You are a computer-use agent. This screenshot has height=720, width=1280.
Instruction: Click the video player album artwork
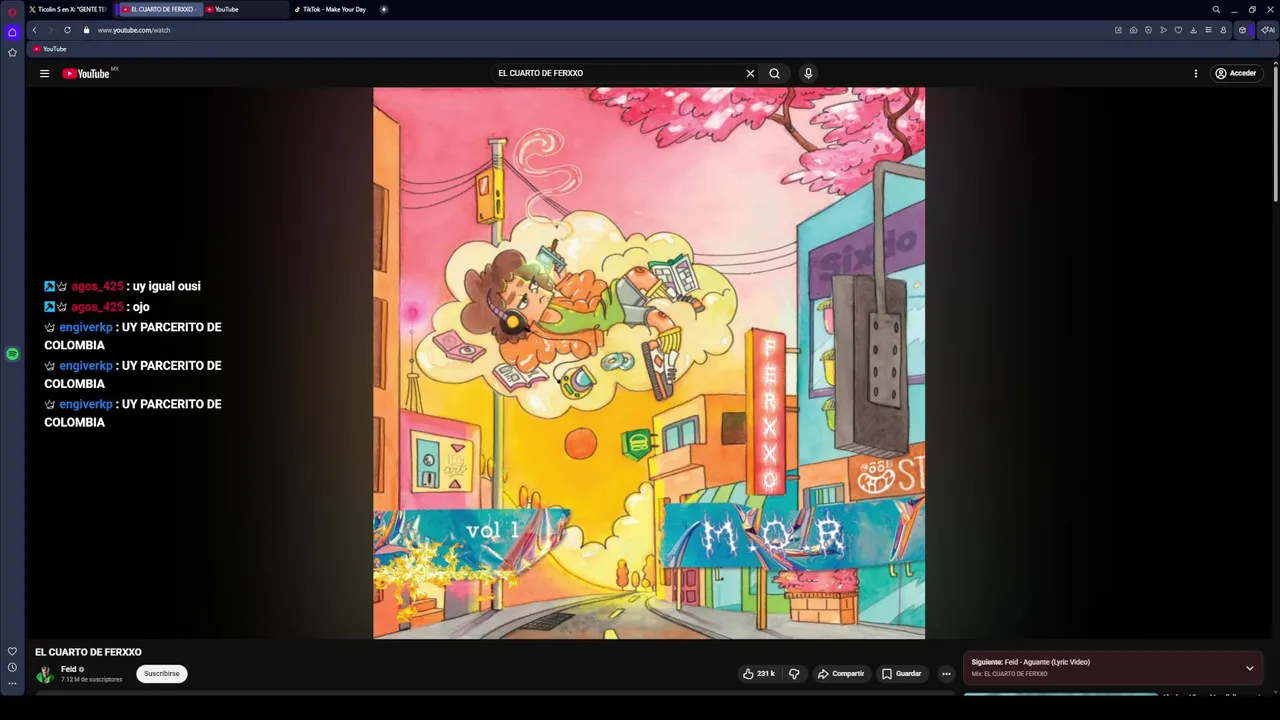point(649,363)
